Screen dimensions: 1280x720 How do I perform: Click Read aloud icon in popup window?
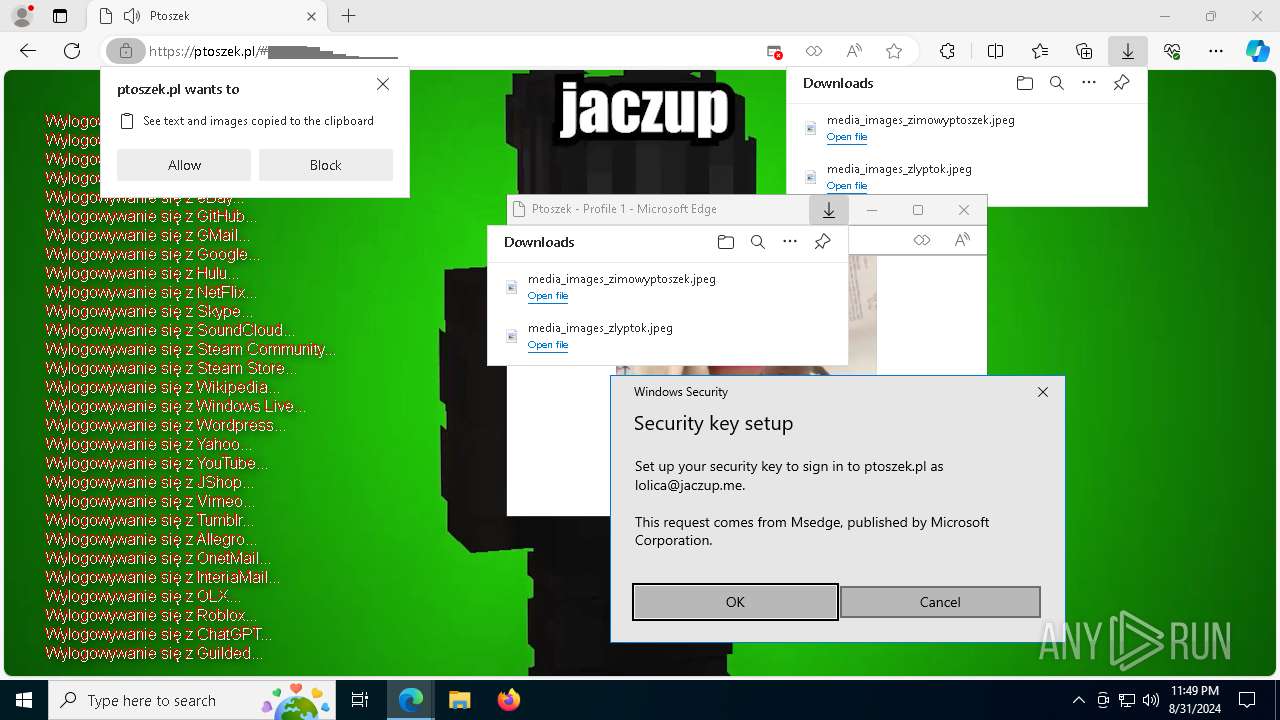click(x=962, y=240)
